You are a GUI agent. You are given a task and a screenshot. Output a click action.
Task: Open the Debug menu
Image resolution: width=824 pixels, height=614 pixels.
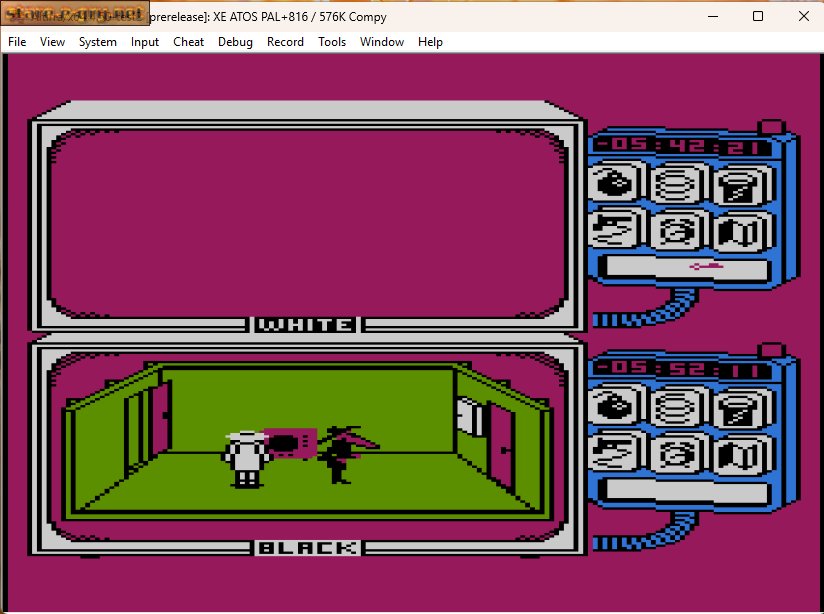tap(235, 42)
